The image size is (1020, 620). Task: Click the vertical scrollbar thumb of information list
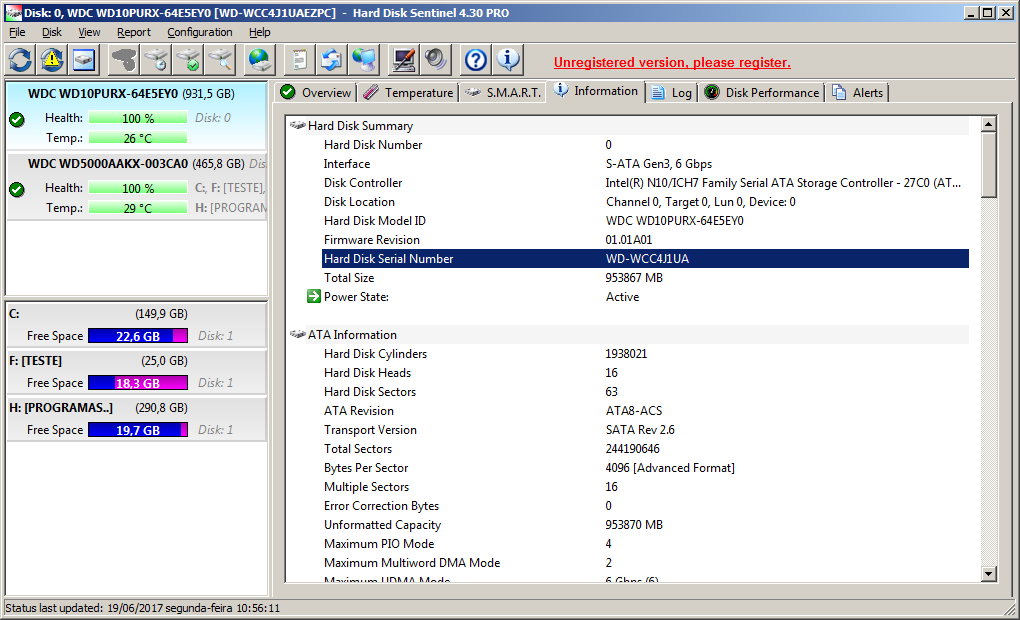click(989, 165)
